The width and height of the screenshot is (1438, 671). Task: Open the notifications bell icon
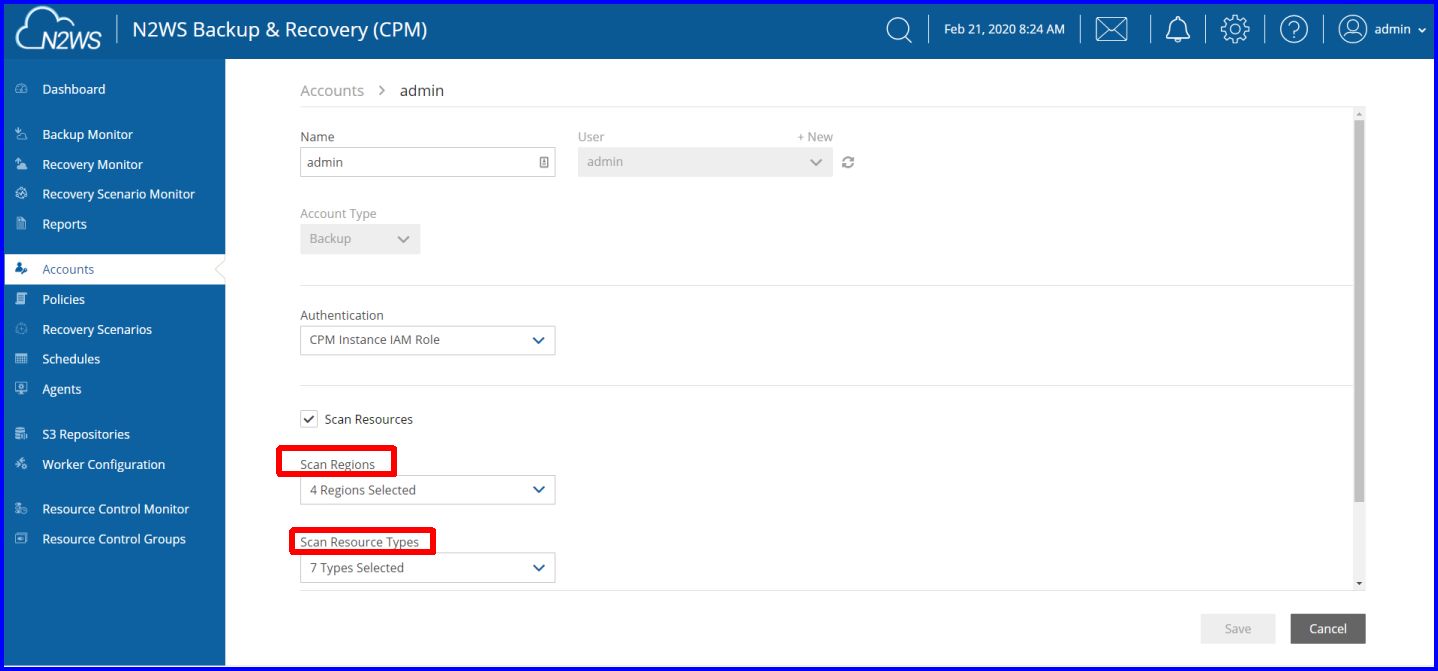click(1178, 30)
